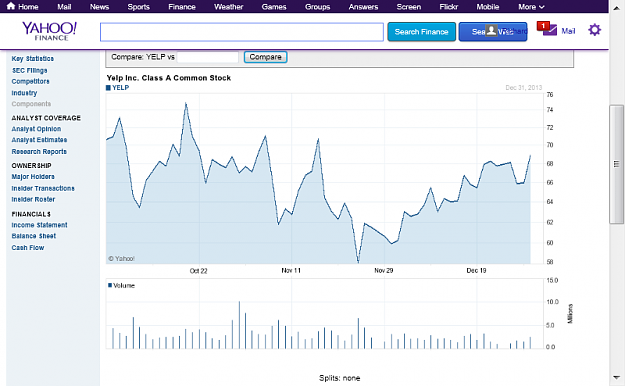Open News in top navigation
This screenshot has width=625, height=386.
pos(99,7)
